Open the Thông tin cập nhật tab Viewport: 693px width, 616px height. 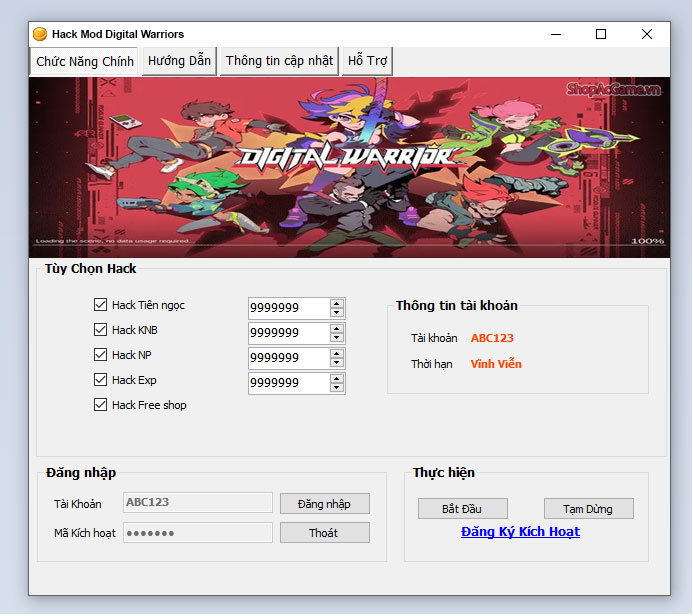pyautogui.click(x=279, y=61)
